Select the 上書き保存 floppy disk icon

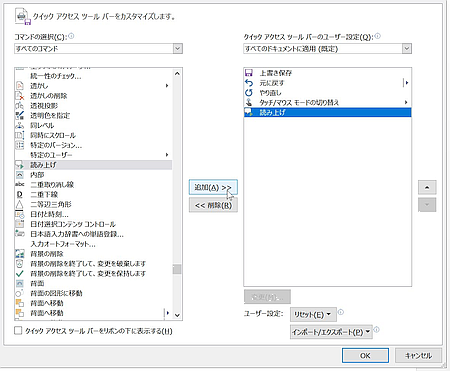point(249,73)
